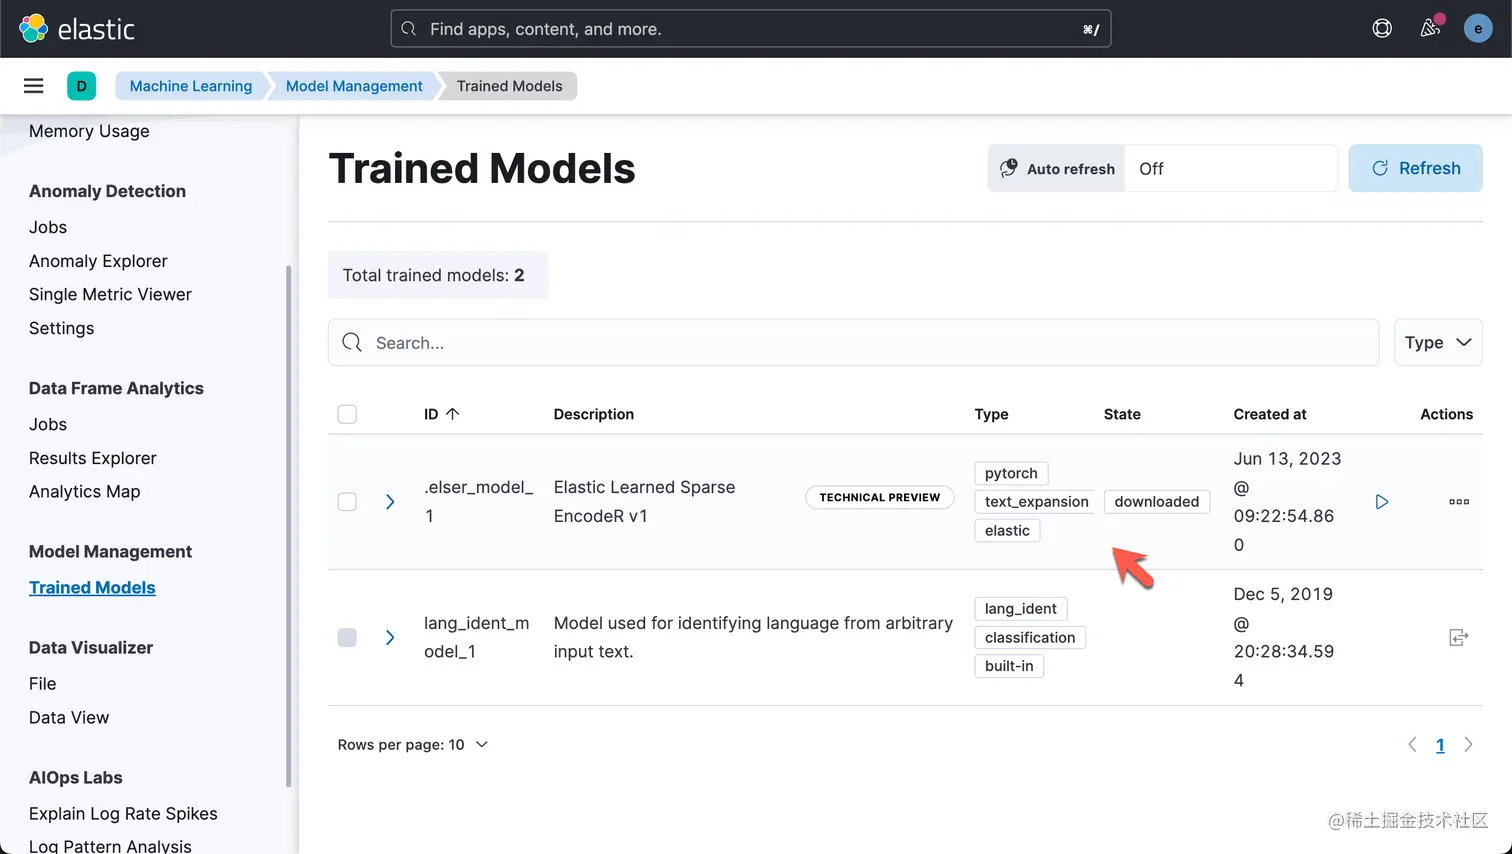The image size is (1512, 854).
Task: Click the Created at column header
Action: 1270,414
